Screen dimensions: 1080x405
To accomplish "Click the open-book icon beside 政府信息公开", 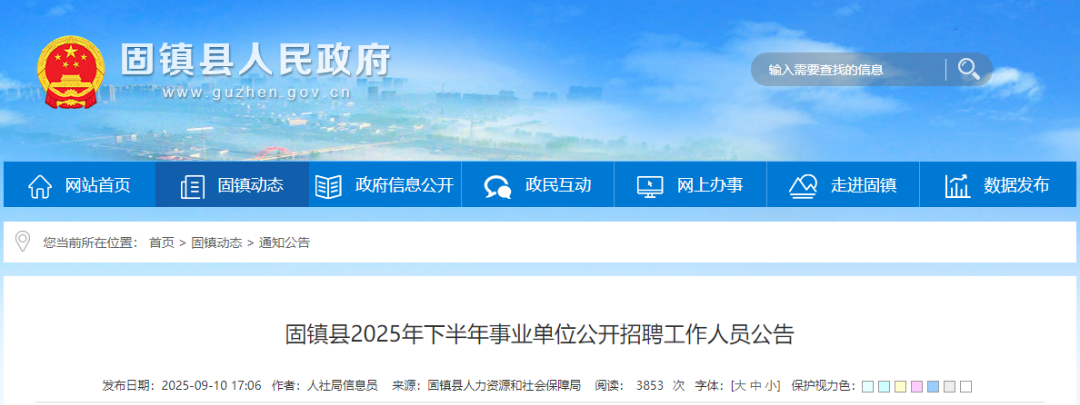I will tap(328, 186).
